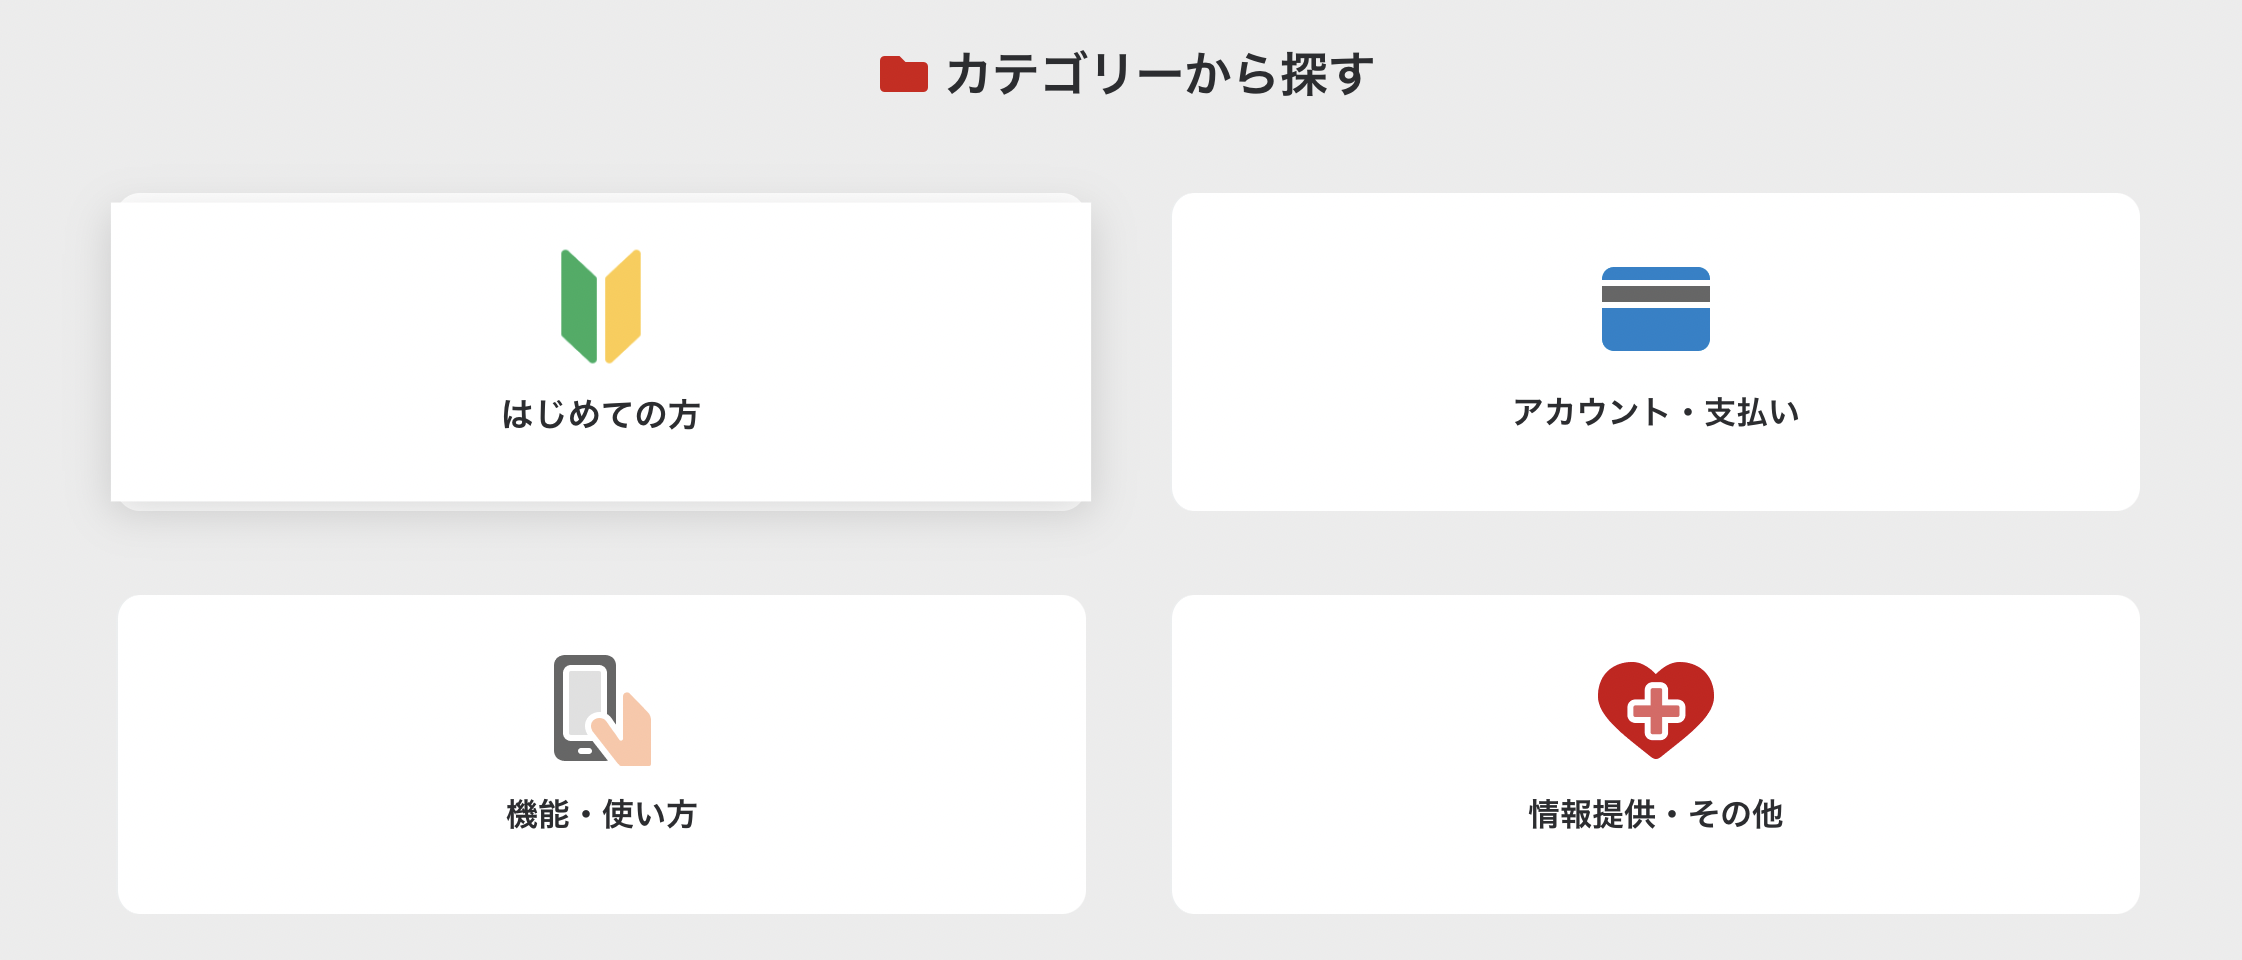Click the gray stripe on credit card icon

(x=1655, y=294)
